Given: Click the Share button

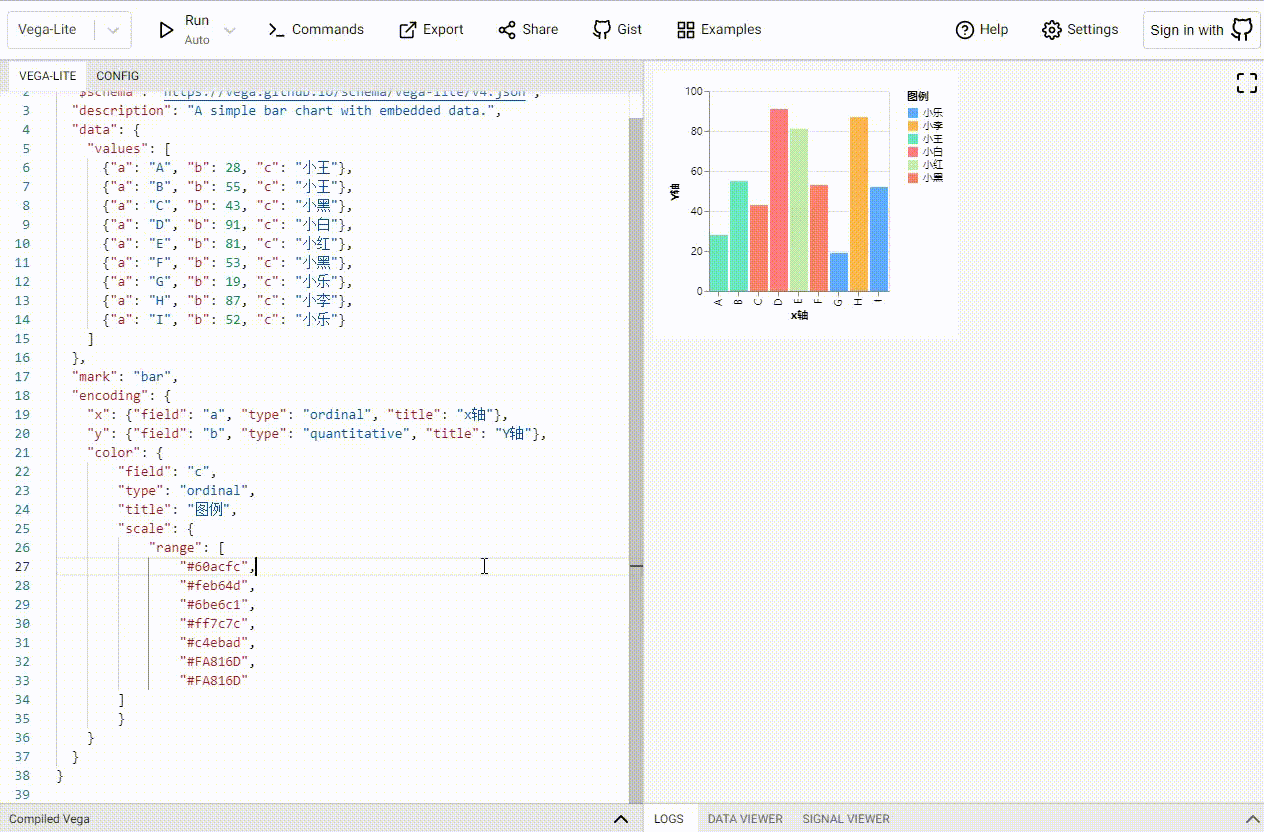Looking at the screenshot, I should pyautogui.click(x=528, y=30).
